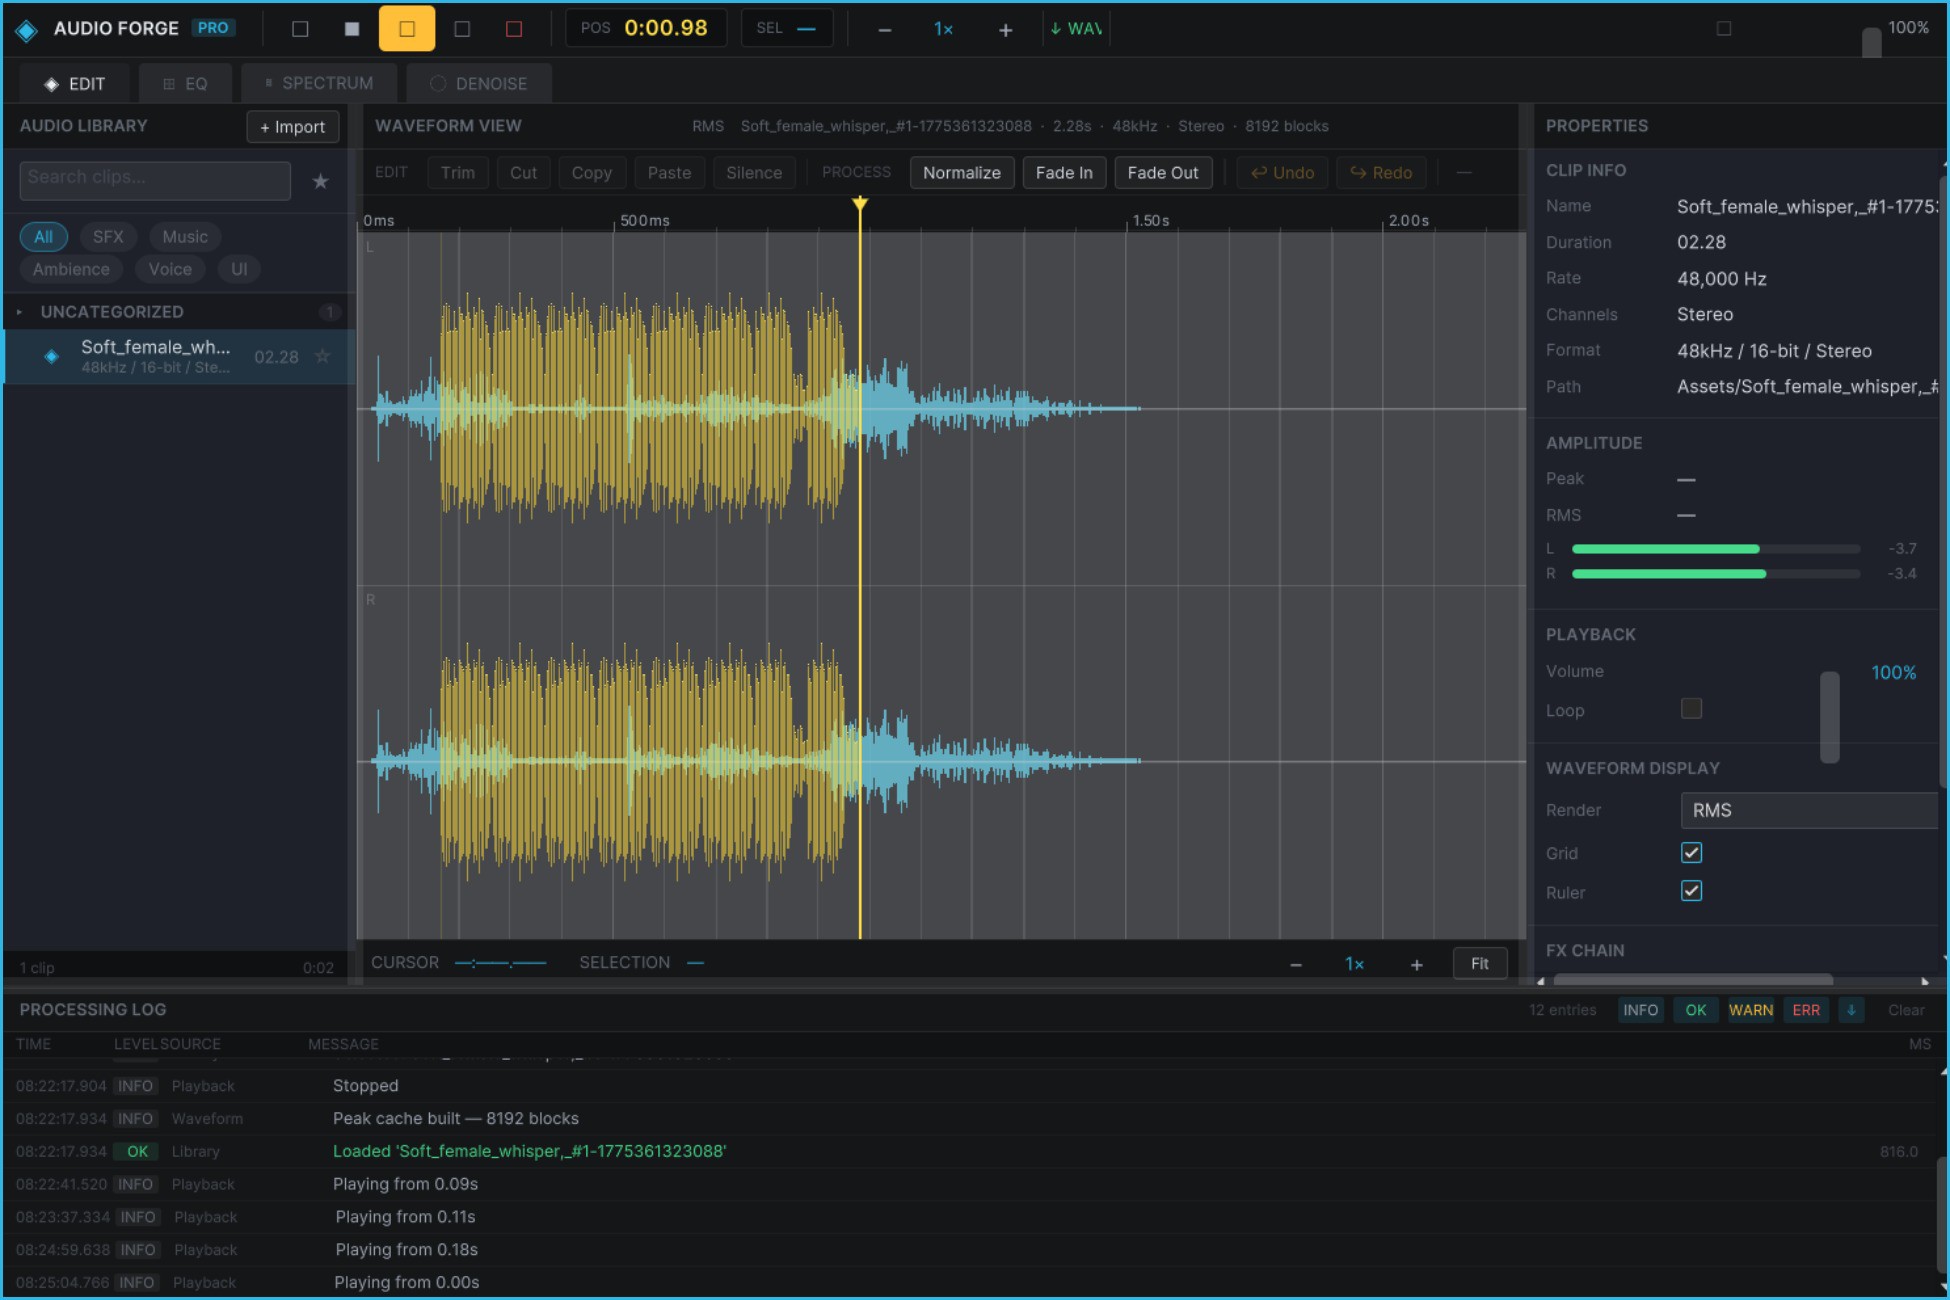Screen dimensions: 1950x1300
Task: Click the Silence button
Action: [x=754, y=173]
